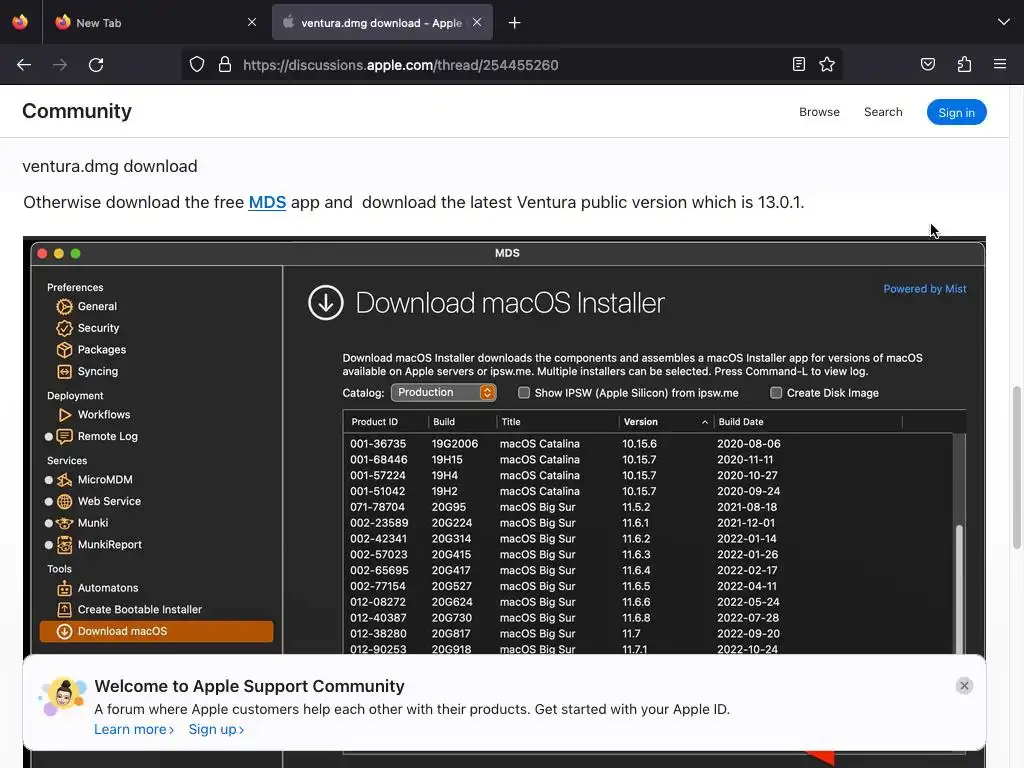The height and width of the screenshot is (768, 1024).
Task: Click the Sign in button
Action: 956,112
